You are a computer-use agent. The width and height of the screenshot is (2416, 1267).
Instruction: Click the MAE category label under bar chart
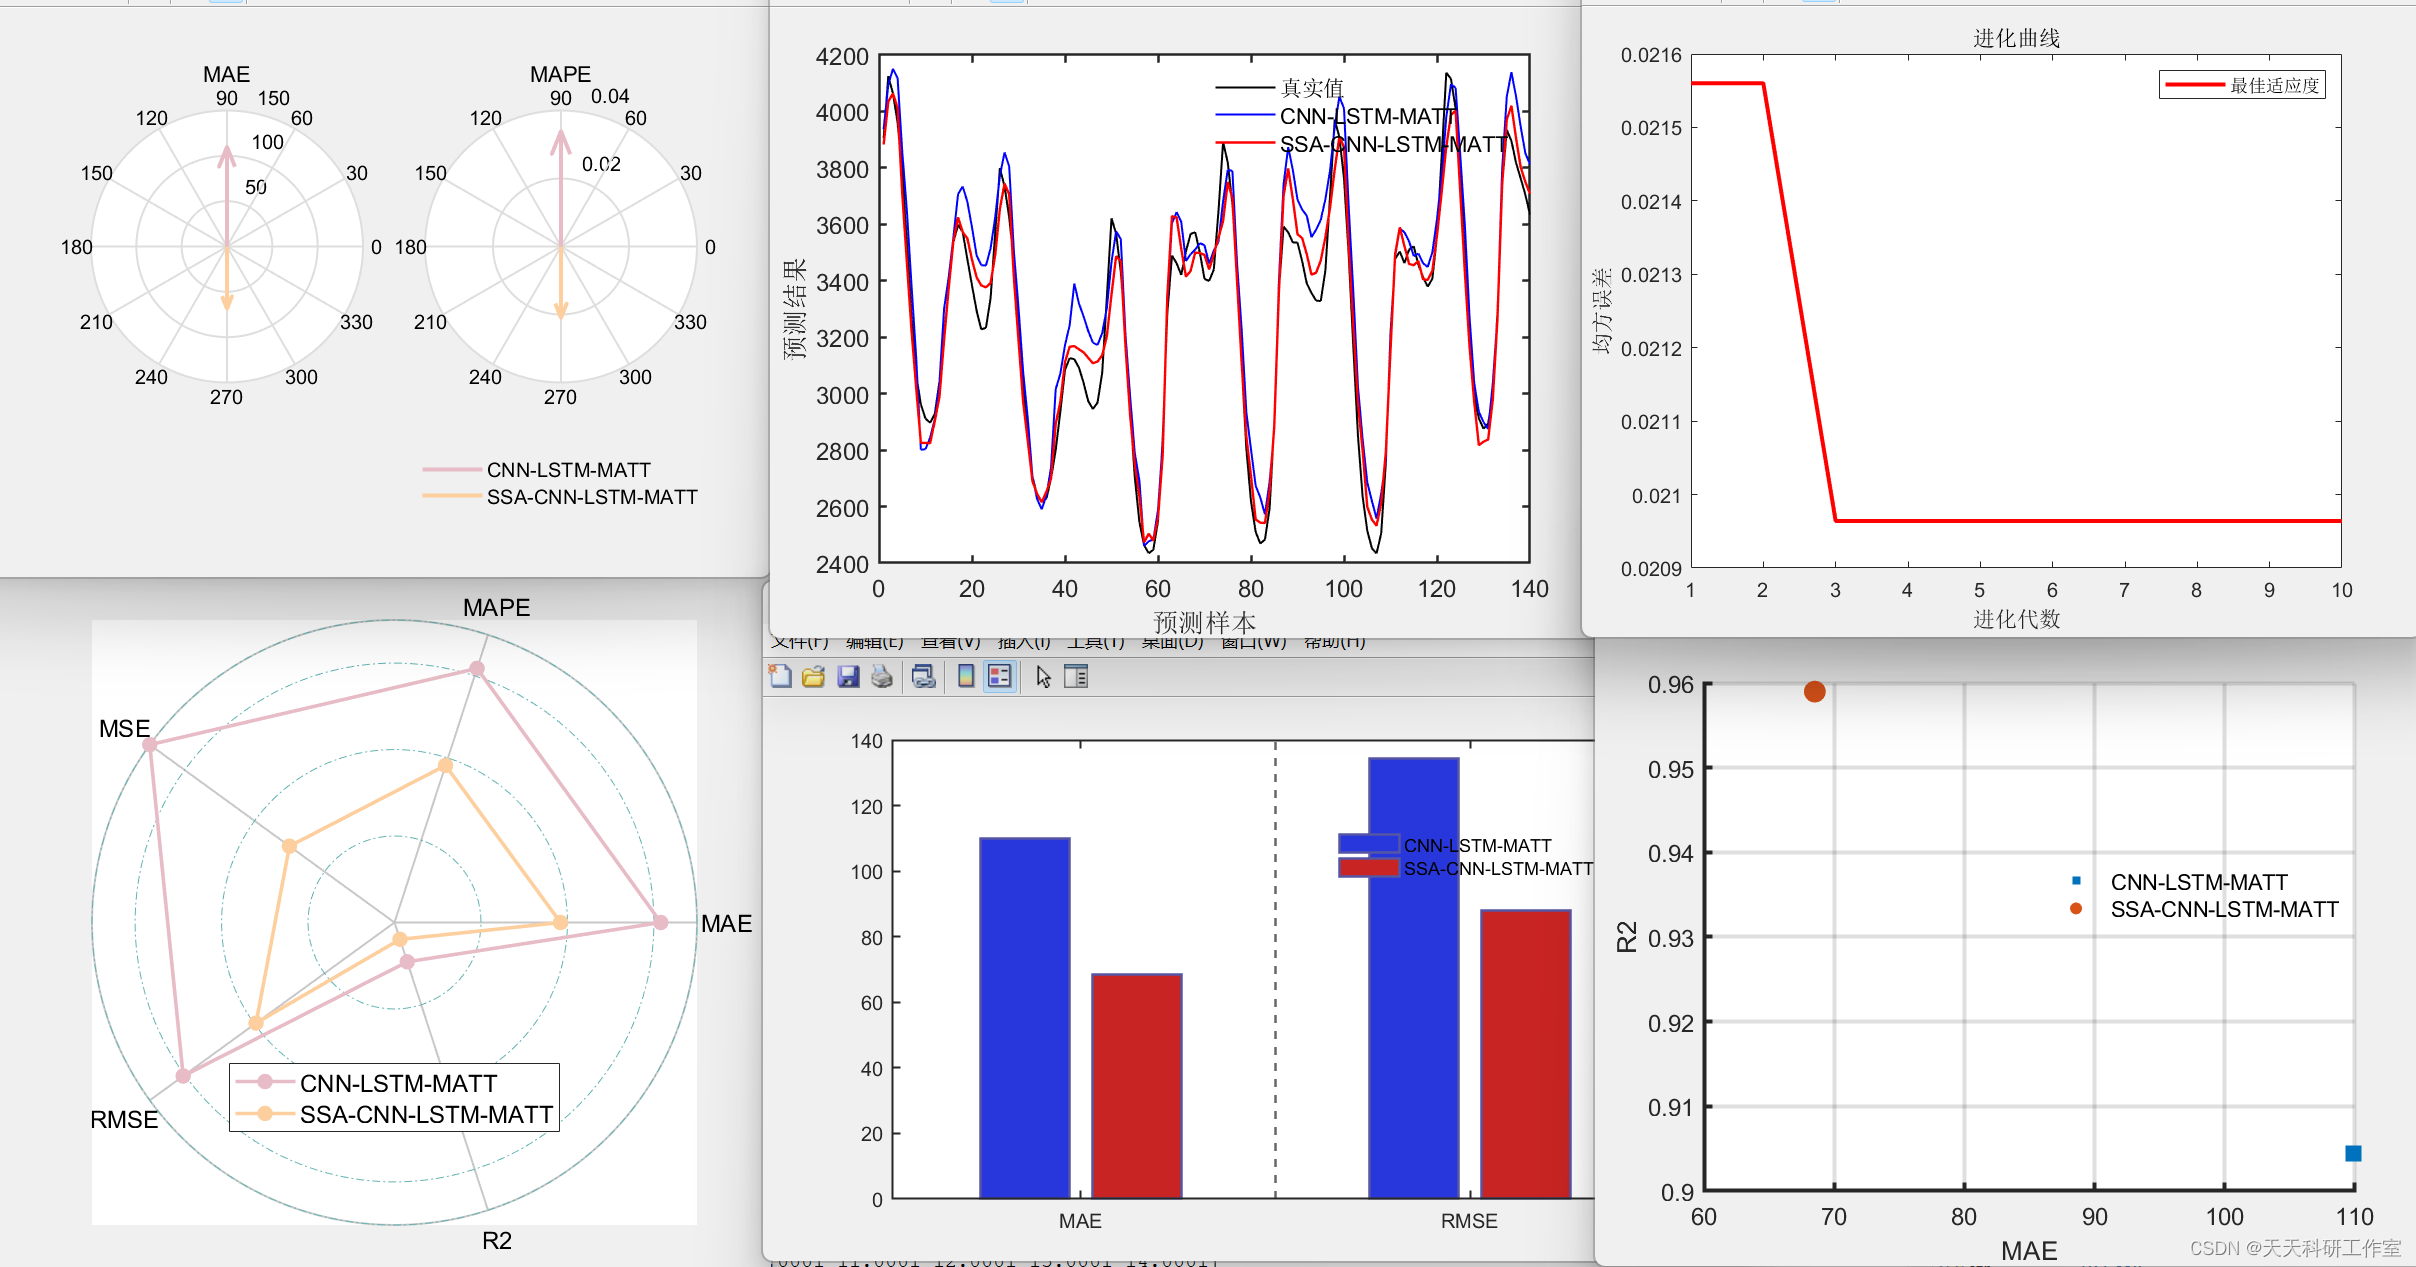pos(1080,1220)
